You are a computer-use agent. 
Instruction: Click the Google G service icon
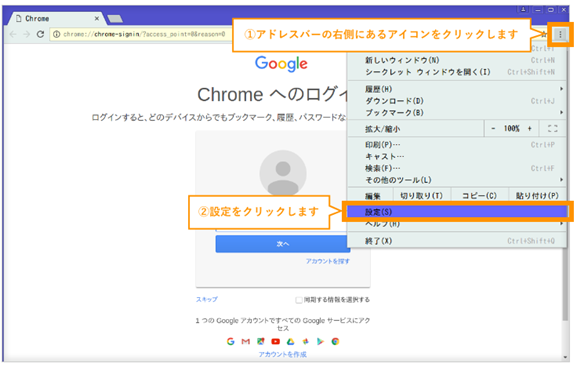231,342
